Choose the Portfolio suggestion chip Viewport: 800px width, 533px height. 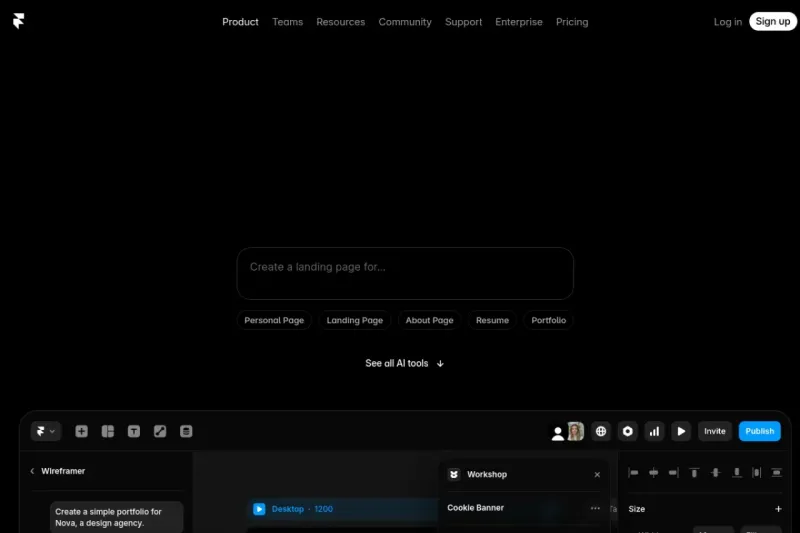pyautogui.click(x=548, y=320)
